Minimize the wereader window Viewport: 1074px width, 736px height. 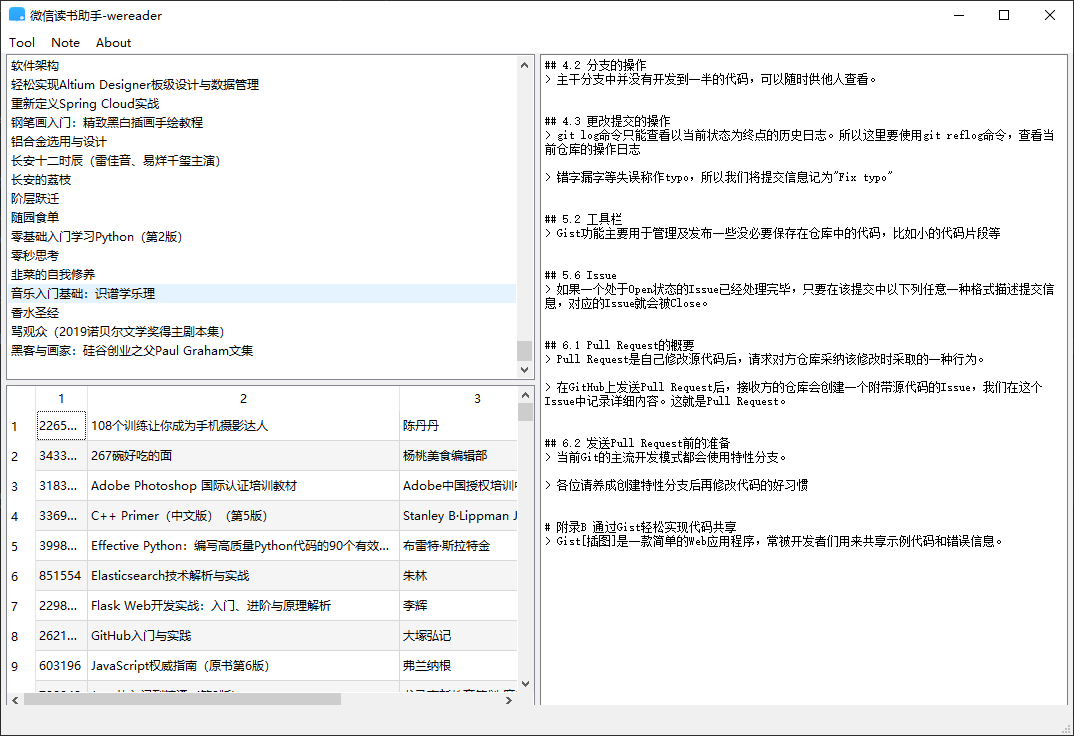tap(959, 15)
